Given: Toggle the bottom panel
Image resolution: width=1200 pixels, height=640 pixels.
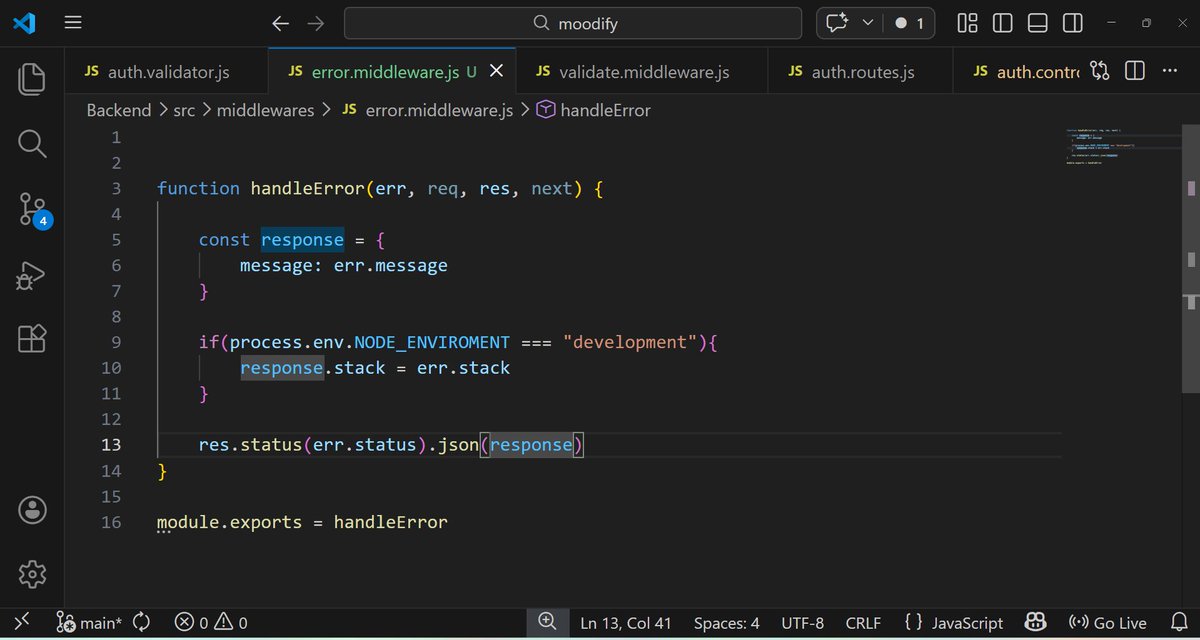Looking at the screenshot, I should (x=1037, y=23).
